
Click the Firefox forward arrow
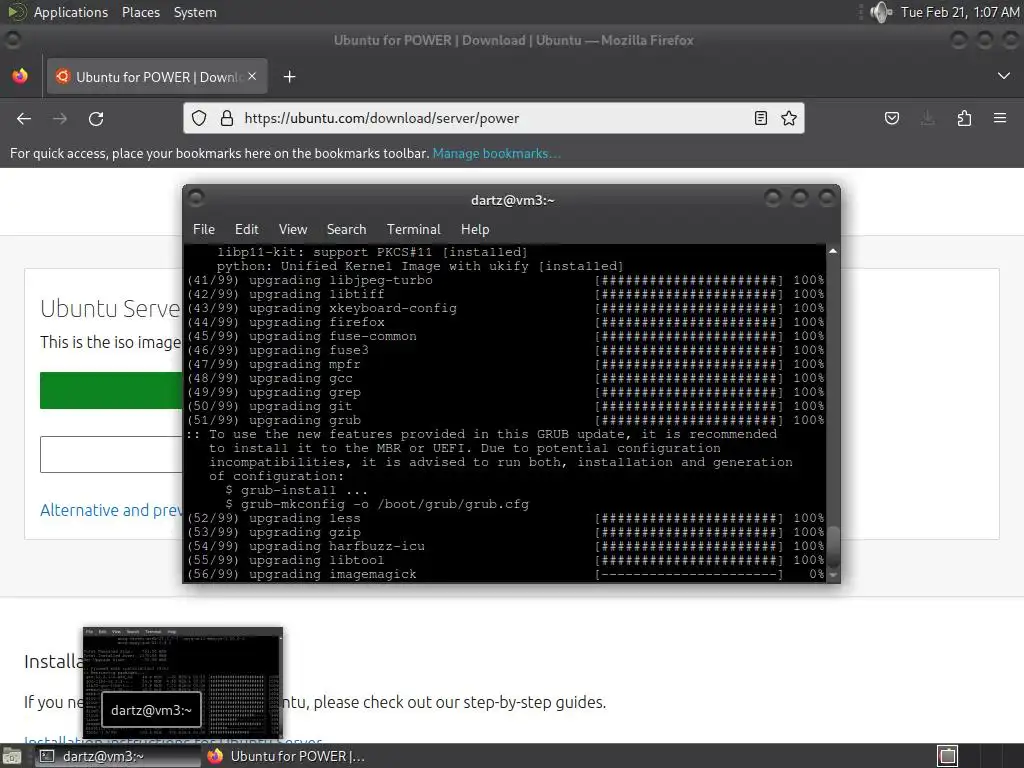[60, 119]
